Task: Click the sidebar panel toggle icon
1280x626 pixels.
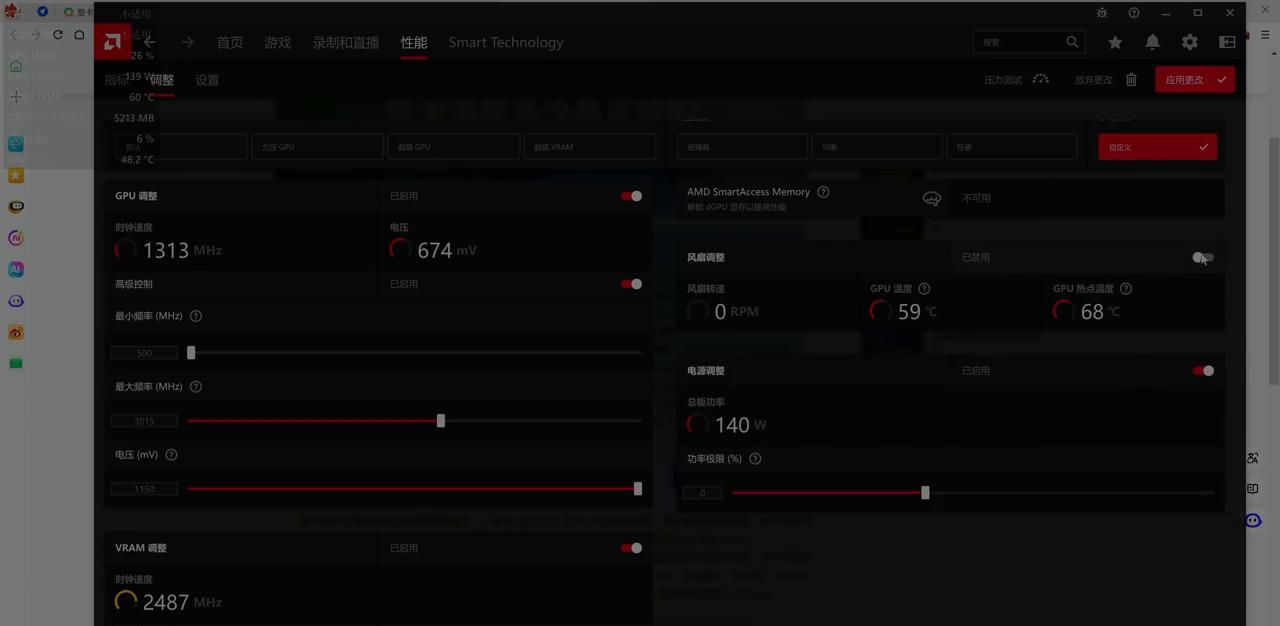Action: (x=1227, y=42)
